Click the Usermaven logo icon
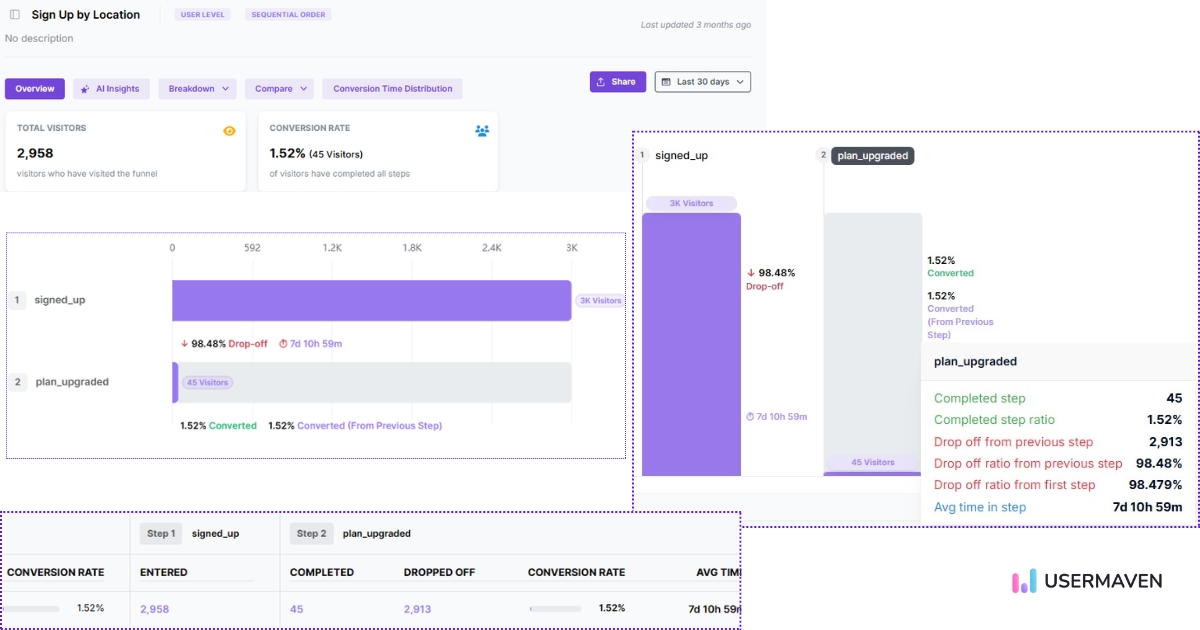 [1024, 581]
